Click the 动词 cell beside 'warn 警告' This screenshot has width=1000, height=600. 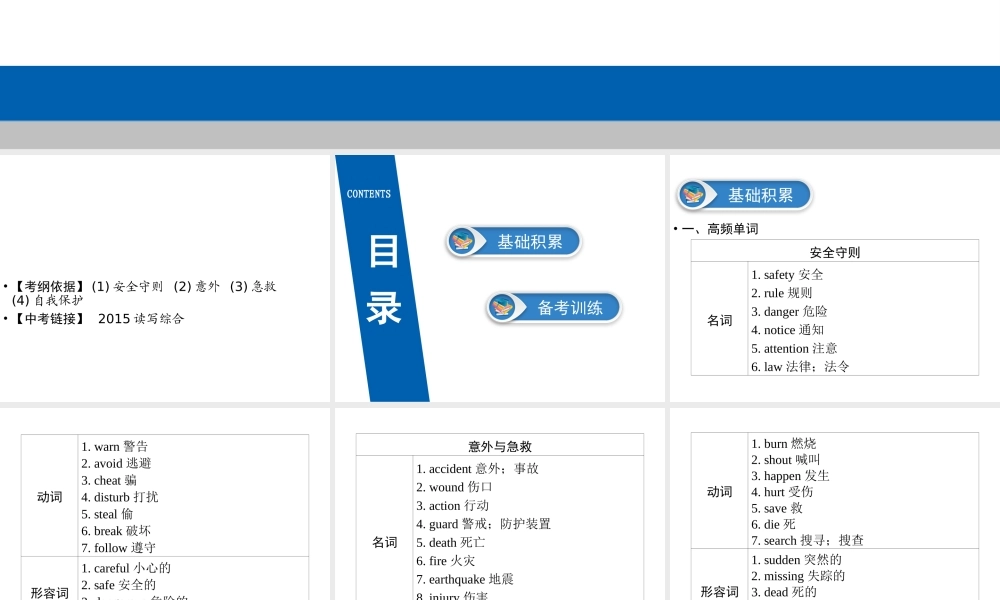point(50,497)
